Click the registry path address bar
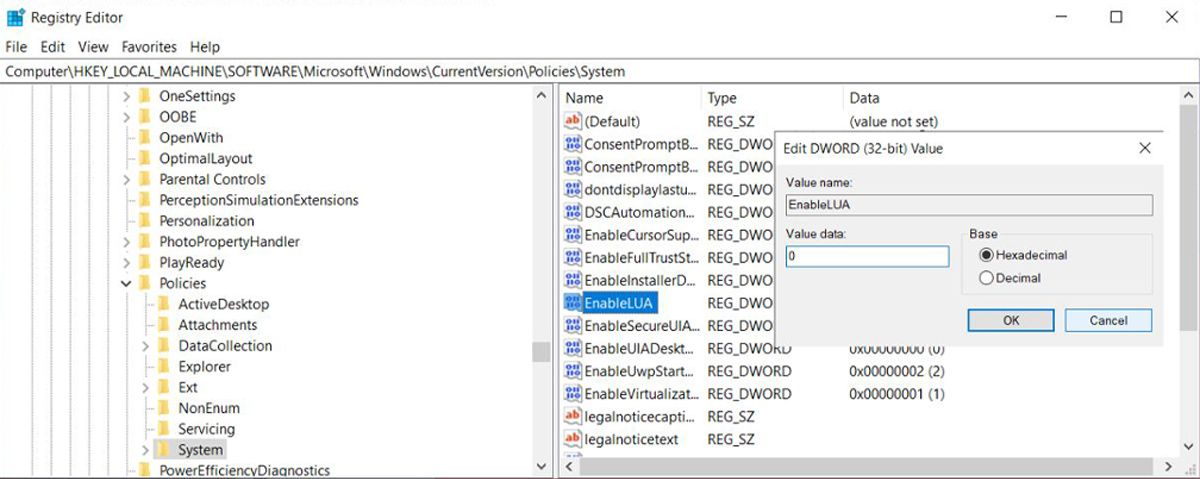 (600, 72)
